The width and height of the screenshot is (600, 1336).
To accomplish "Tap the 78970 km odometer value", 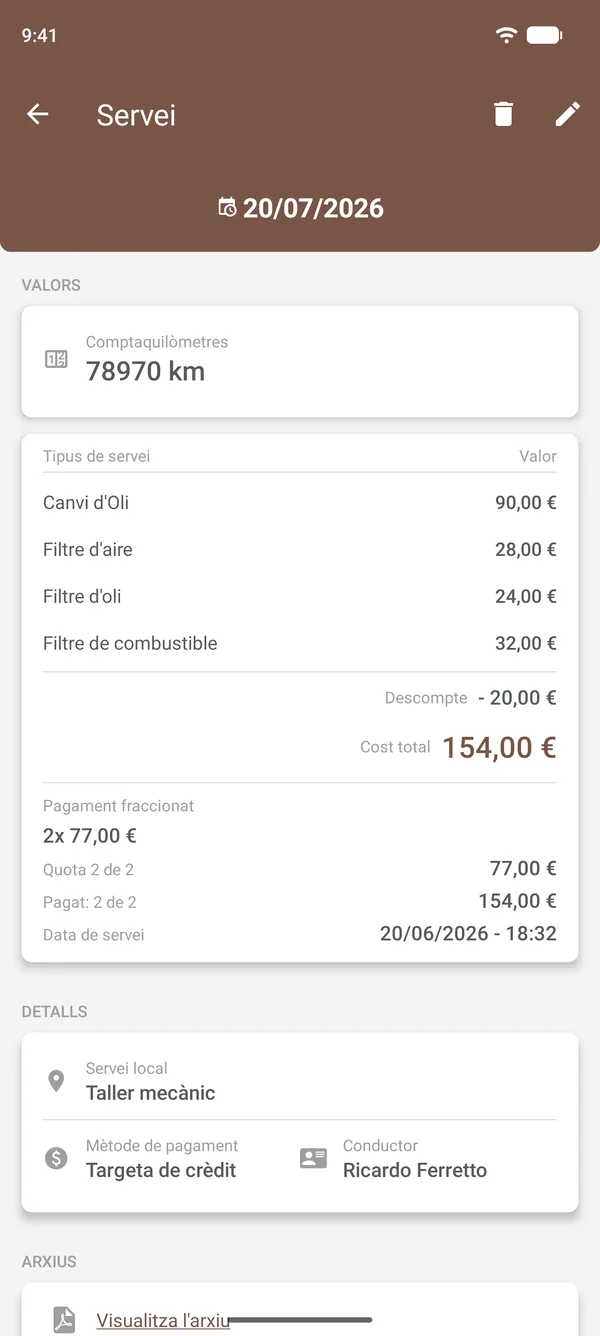I will coord(145,371).
